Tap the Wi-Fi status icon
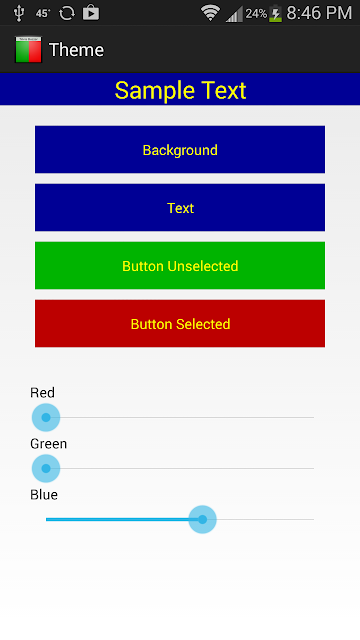 pyautogui.click(x=211, y=13)
